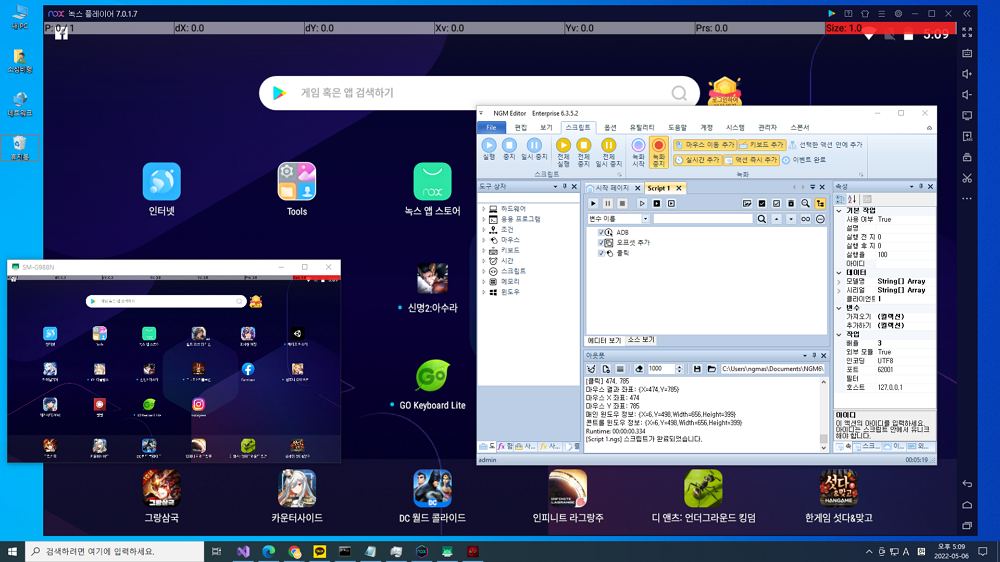Open the 편집 ribbon tab
1000x562 pixels.
[x=521, y=128]
